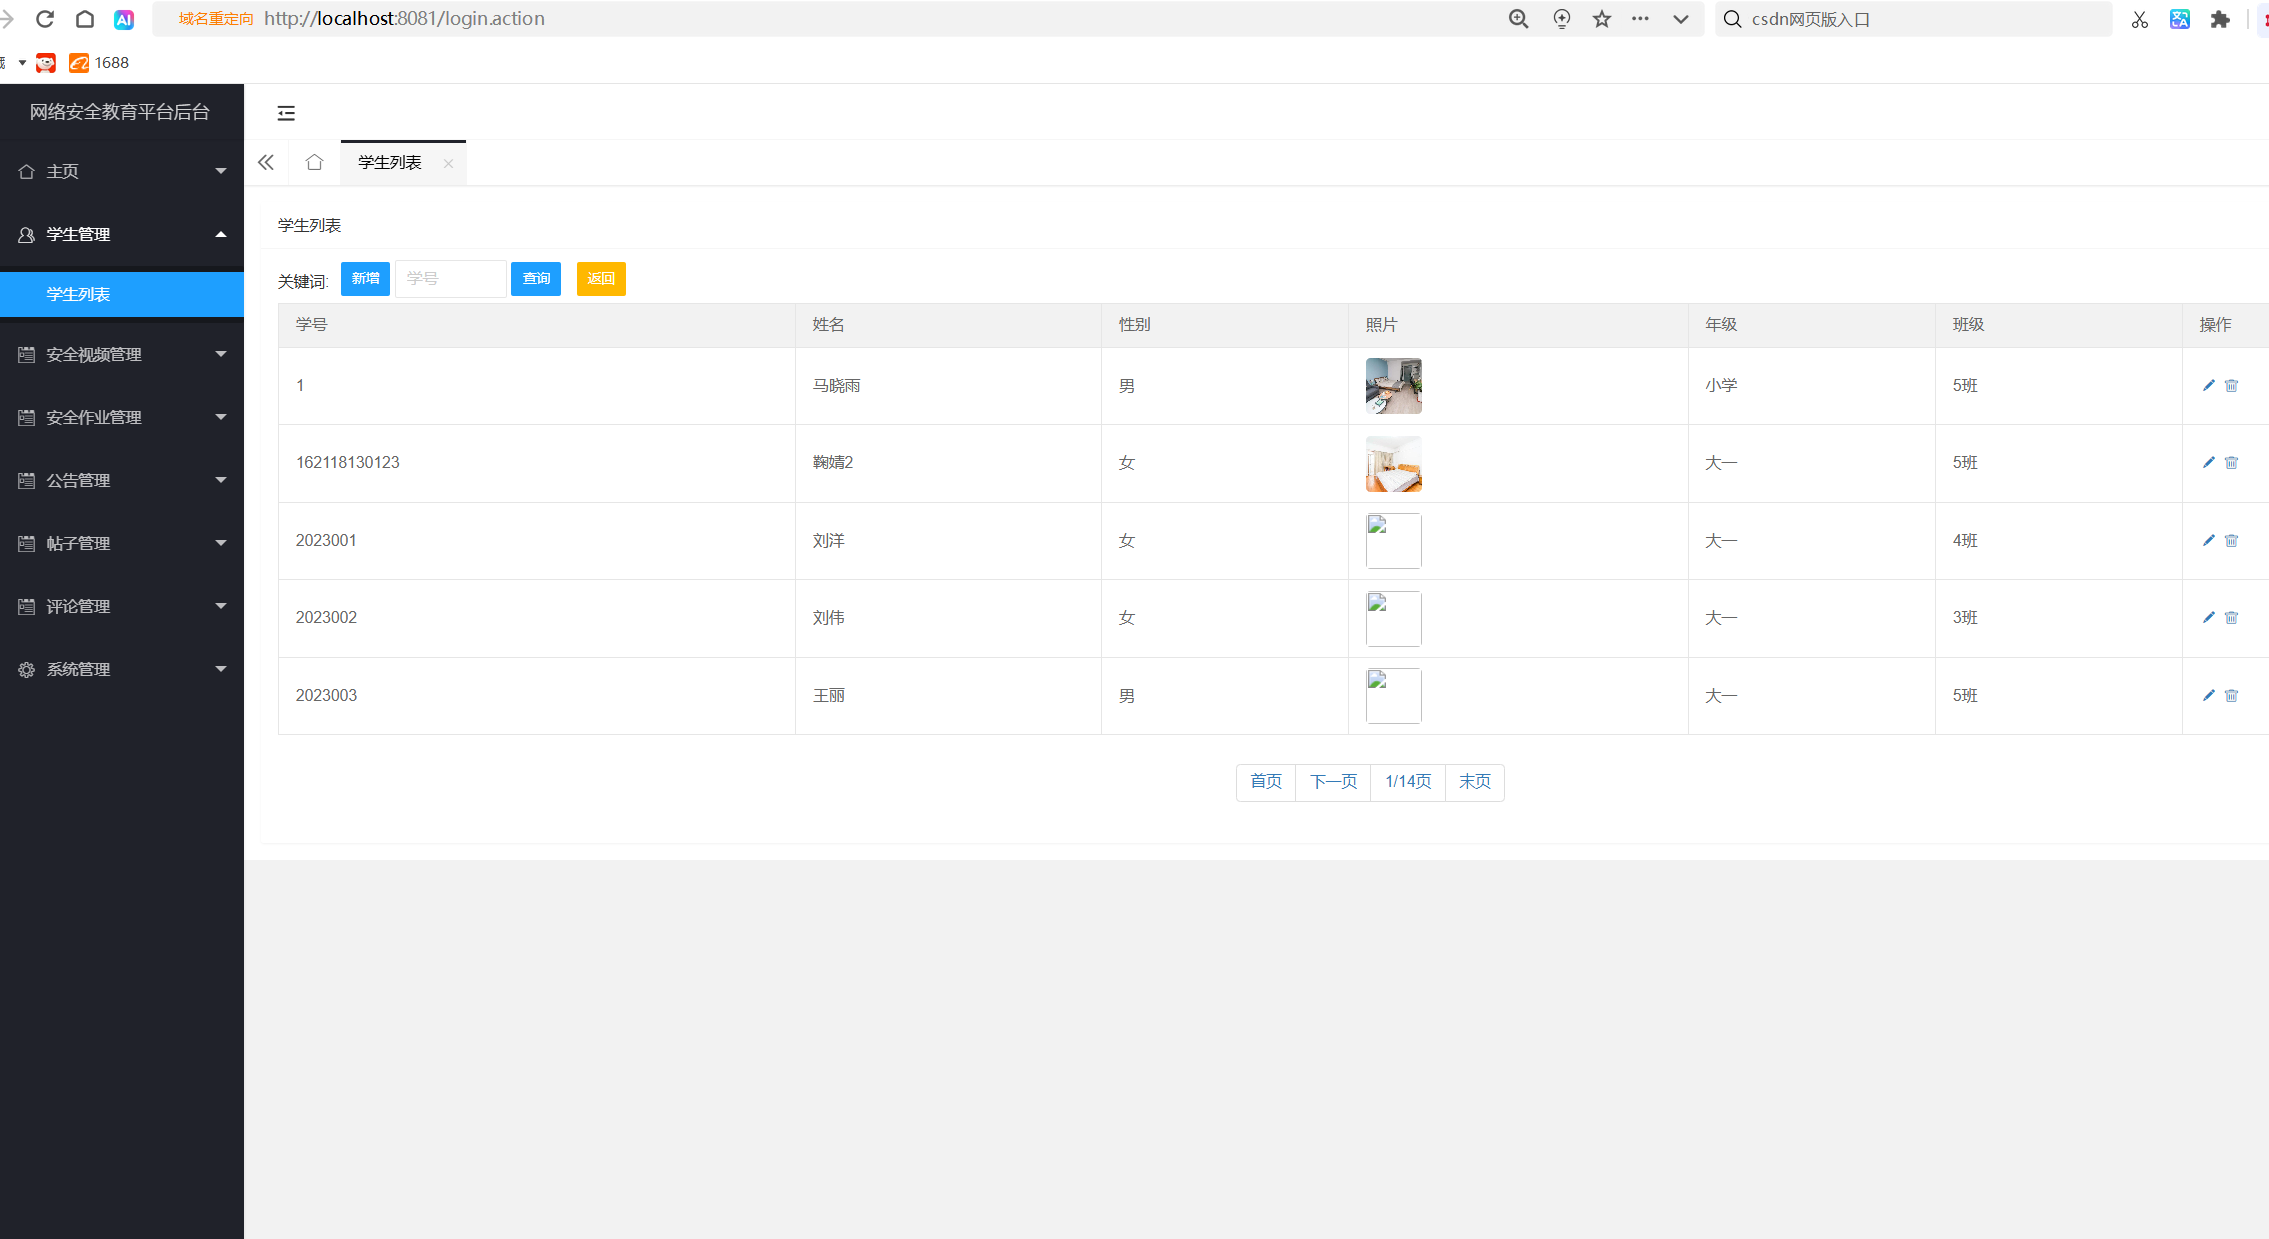Viewport: 2269px width, 1239px height.
Task: Click the home tab icon
Action: (314, 162)
